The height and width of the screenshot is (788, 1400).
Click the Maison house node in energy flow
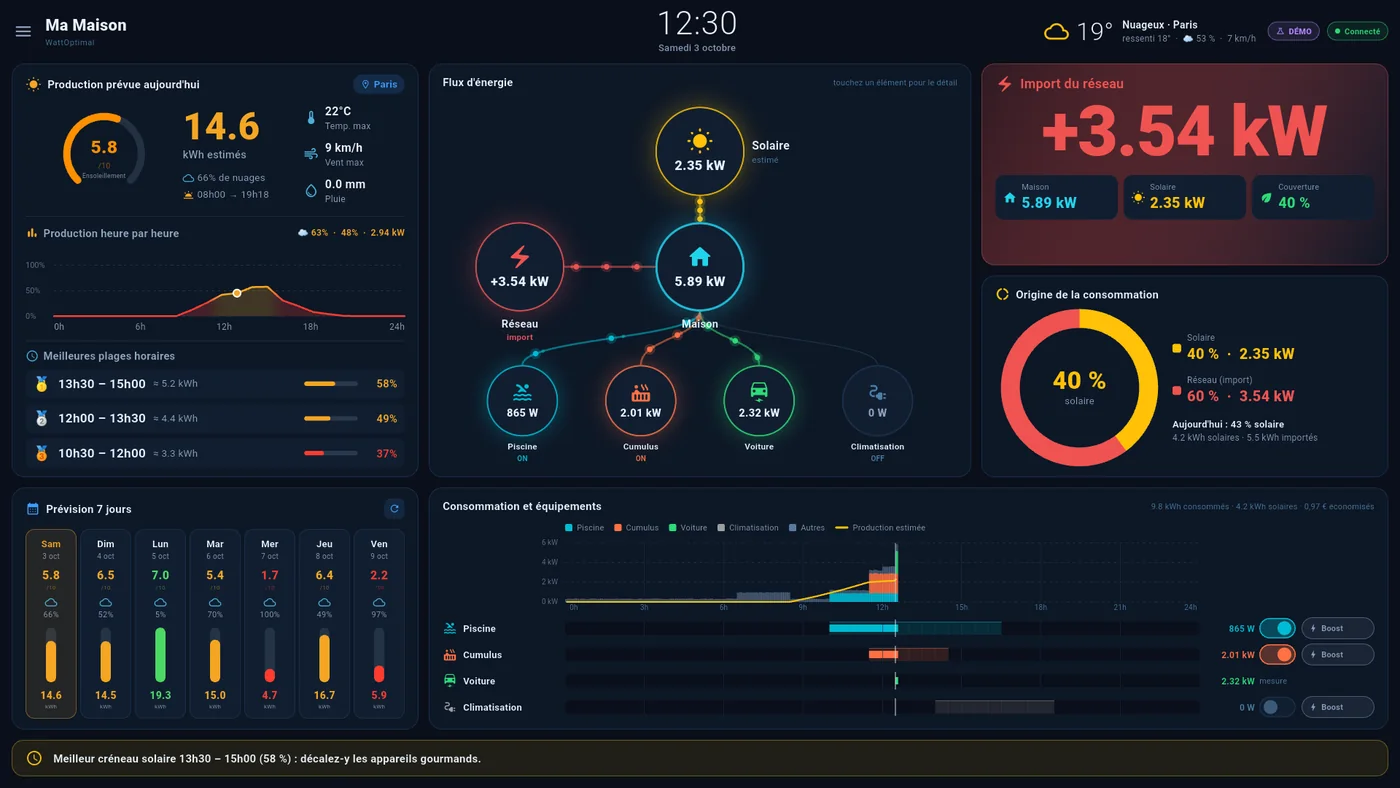click(x=699, y=267)
